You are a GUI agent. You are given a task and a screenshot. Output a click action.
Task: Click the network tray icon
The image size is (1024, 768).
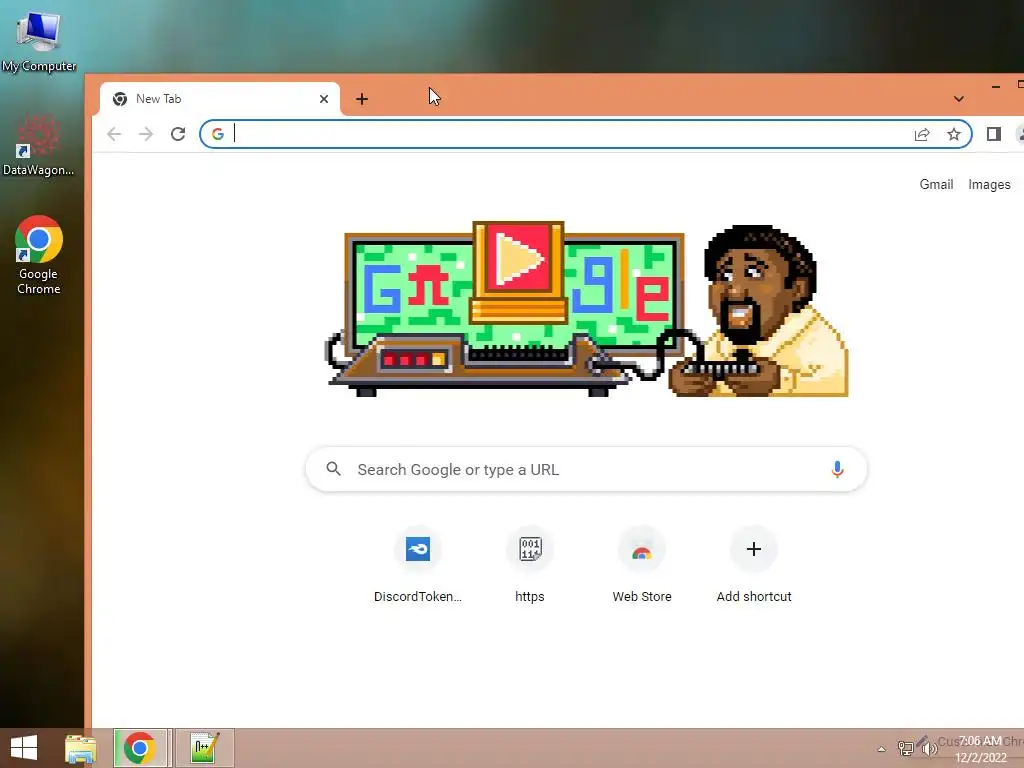click(x=905, y=748)
